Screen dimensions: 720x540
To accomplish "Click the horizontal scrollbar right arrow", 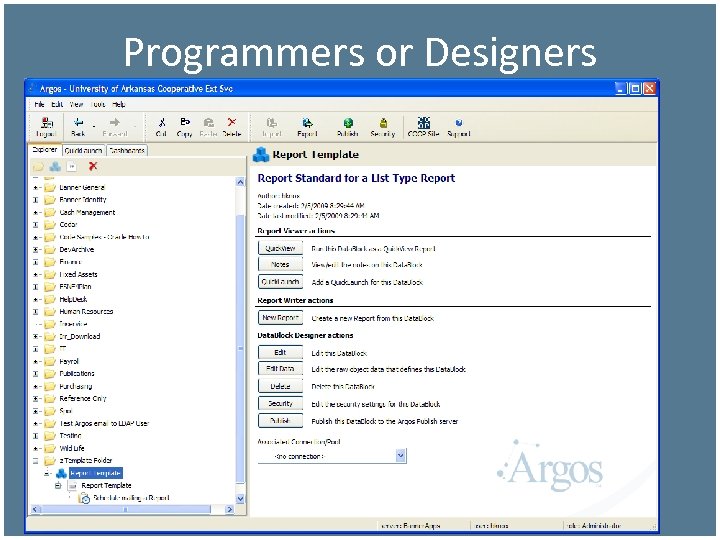I will [230, 509].
